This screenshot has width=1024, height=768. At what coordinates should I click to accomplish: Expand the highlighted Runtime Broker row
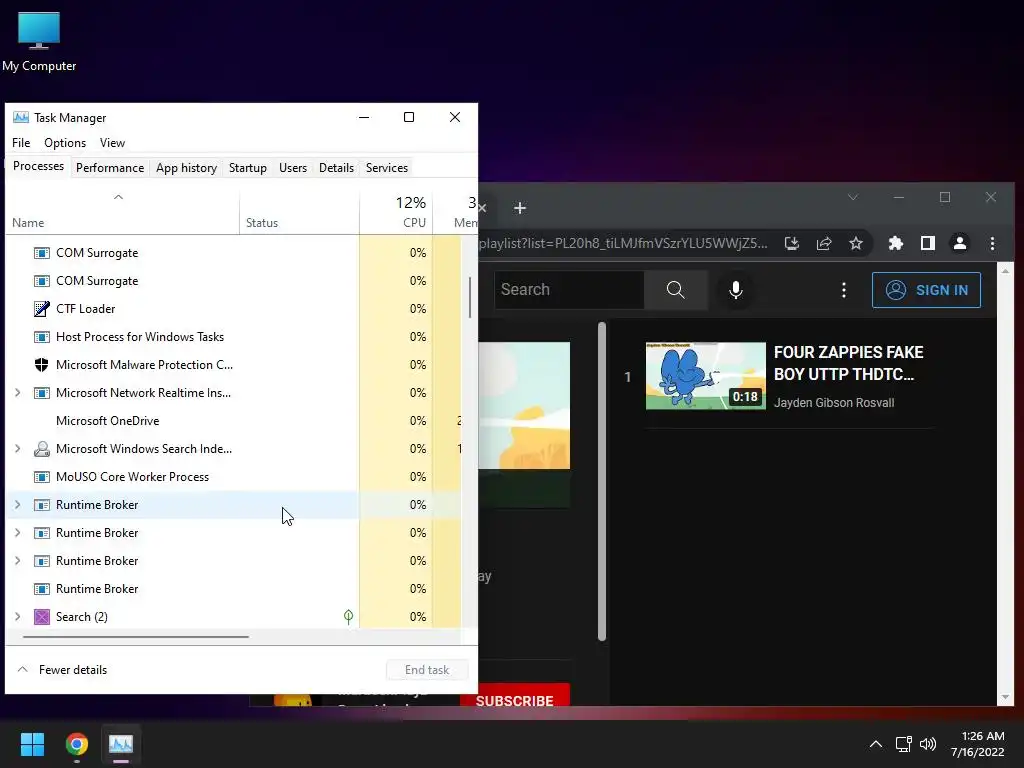coord(18,505)
